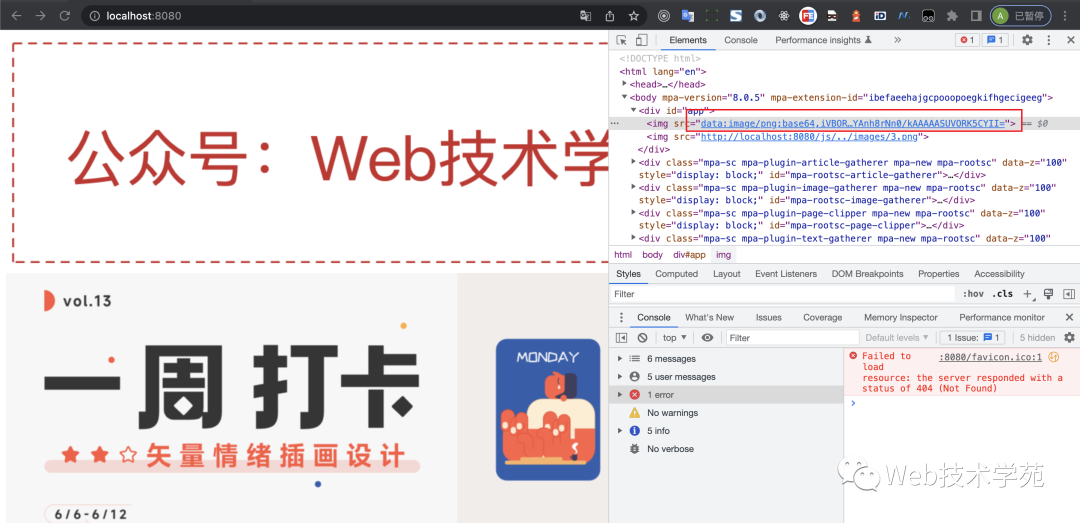Open the paused profile button
Image resolution: width=1080 pixels, height=523 pixels.
(1021, 16)
